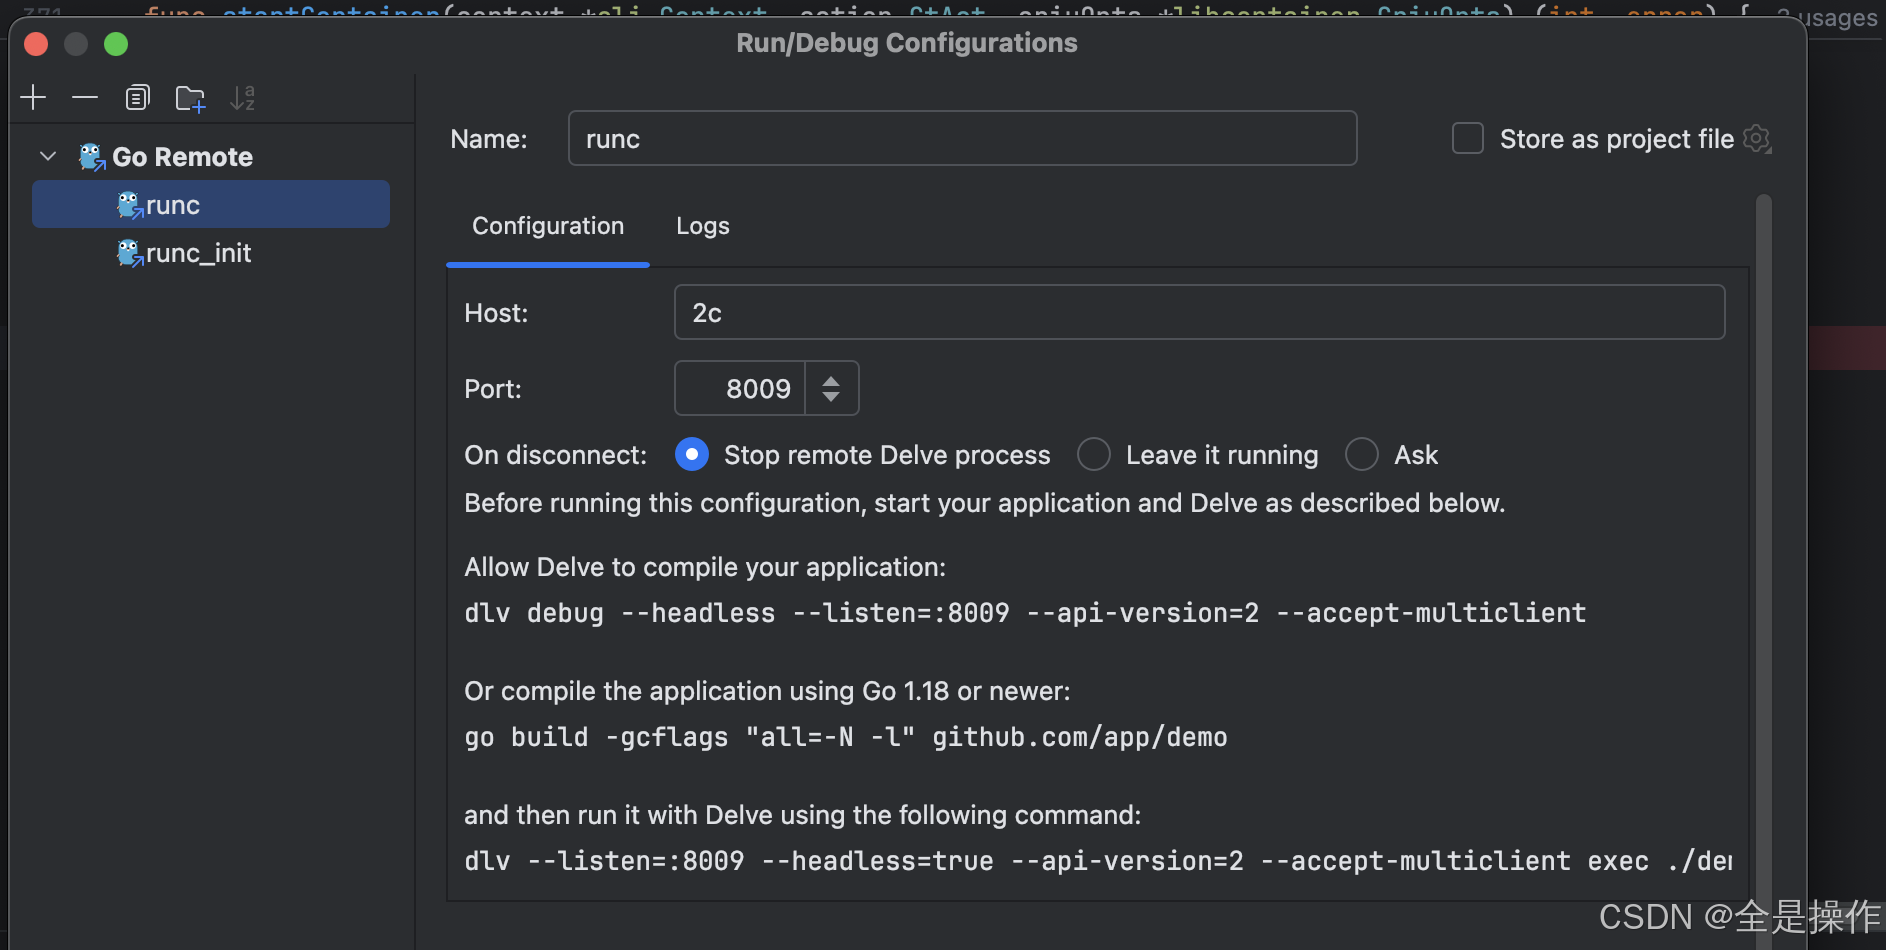The image size is (1886, 950).
Task: Choose the Ask radio option
Action: tap(1362, 455)
